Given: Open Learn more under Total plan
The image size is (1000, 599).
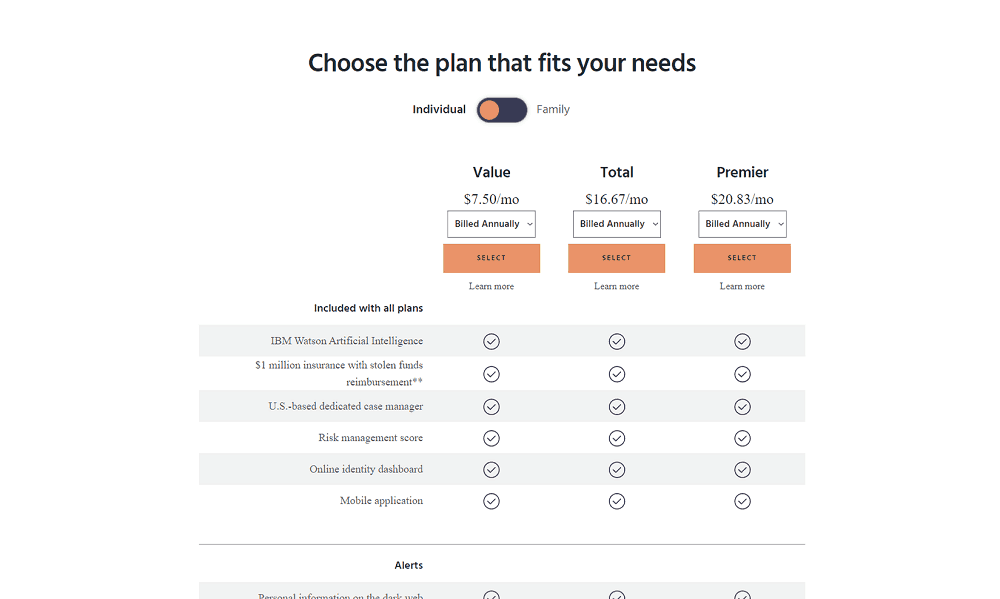Looking at the screenshot, I should point(616,286).
